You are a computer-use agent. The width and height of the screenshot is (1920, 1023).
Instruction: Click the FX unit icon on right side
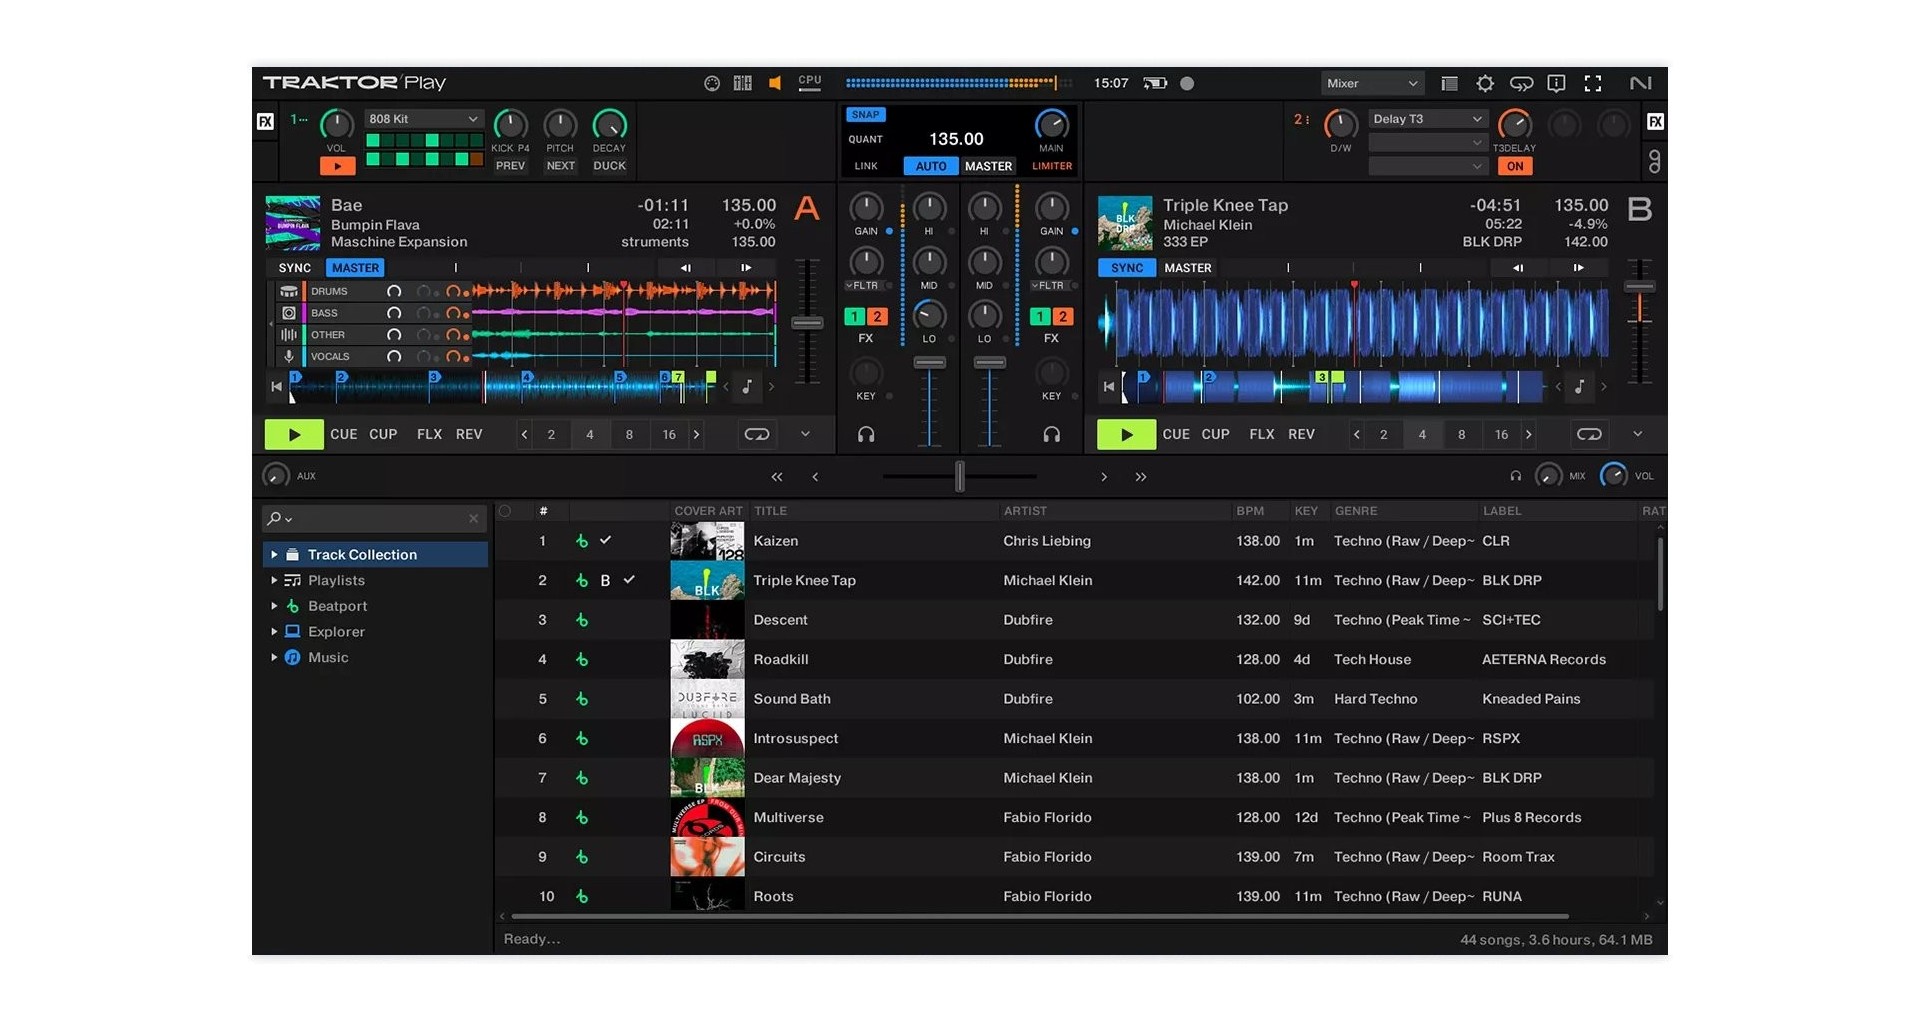coord(1655,121)
